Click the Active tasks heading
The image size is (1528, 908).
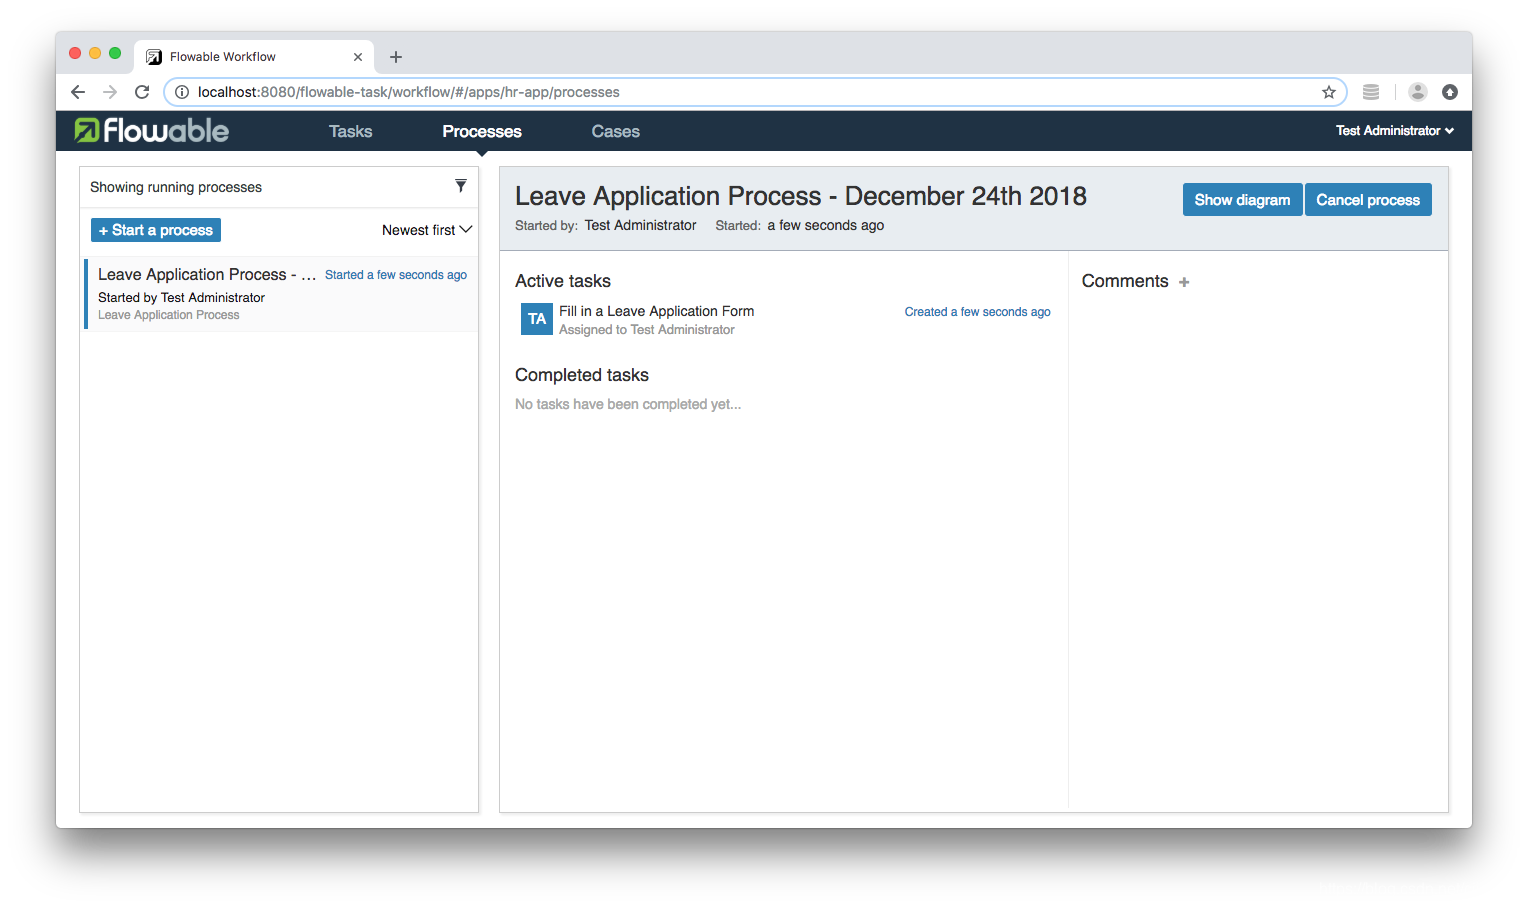pyautogui.click(x=563, y=281)
